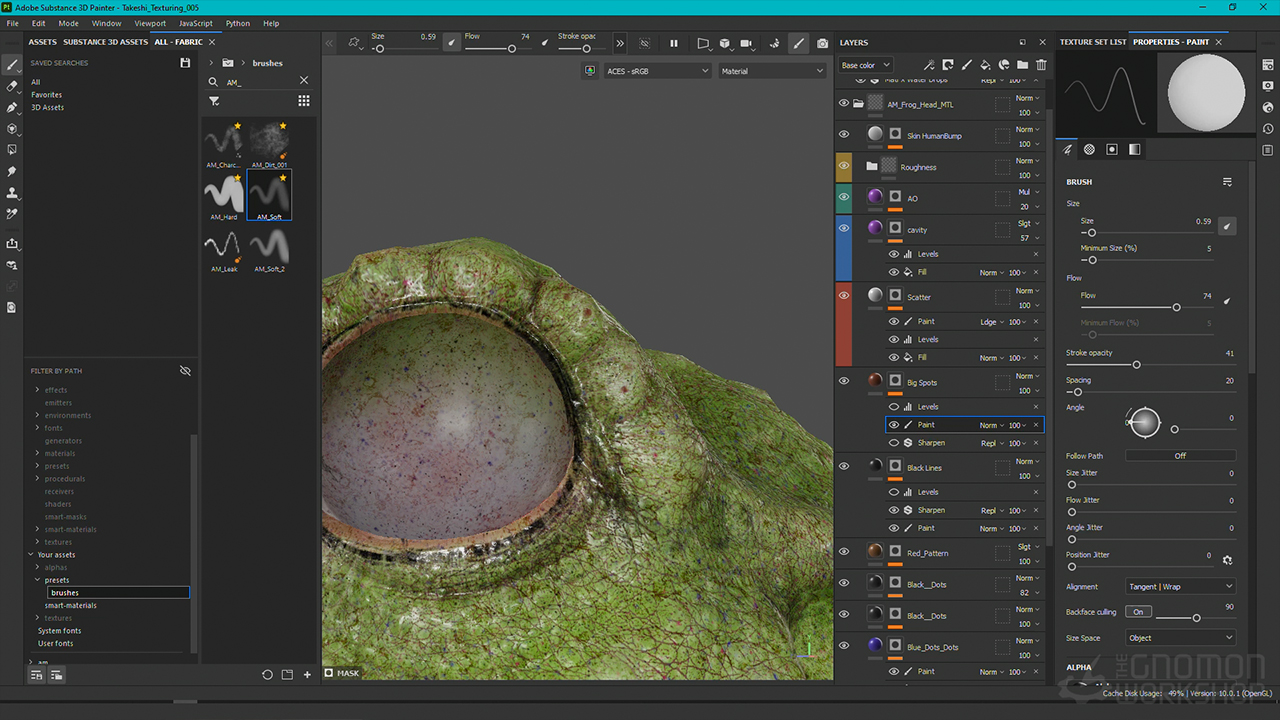Select Favorites in saved searches
This screenshot has width=1280, height=720.
(46, 95)
